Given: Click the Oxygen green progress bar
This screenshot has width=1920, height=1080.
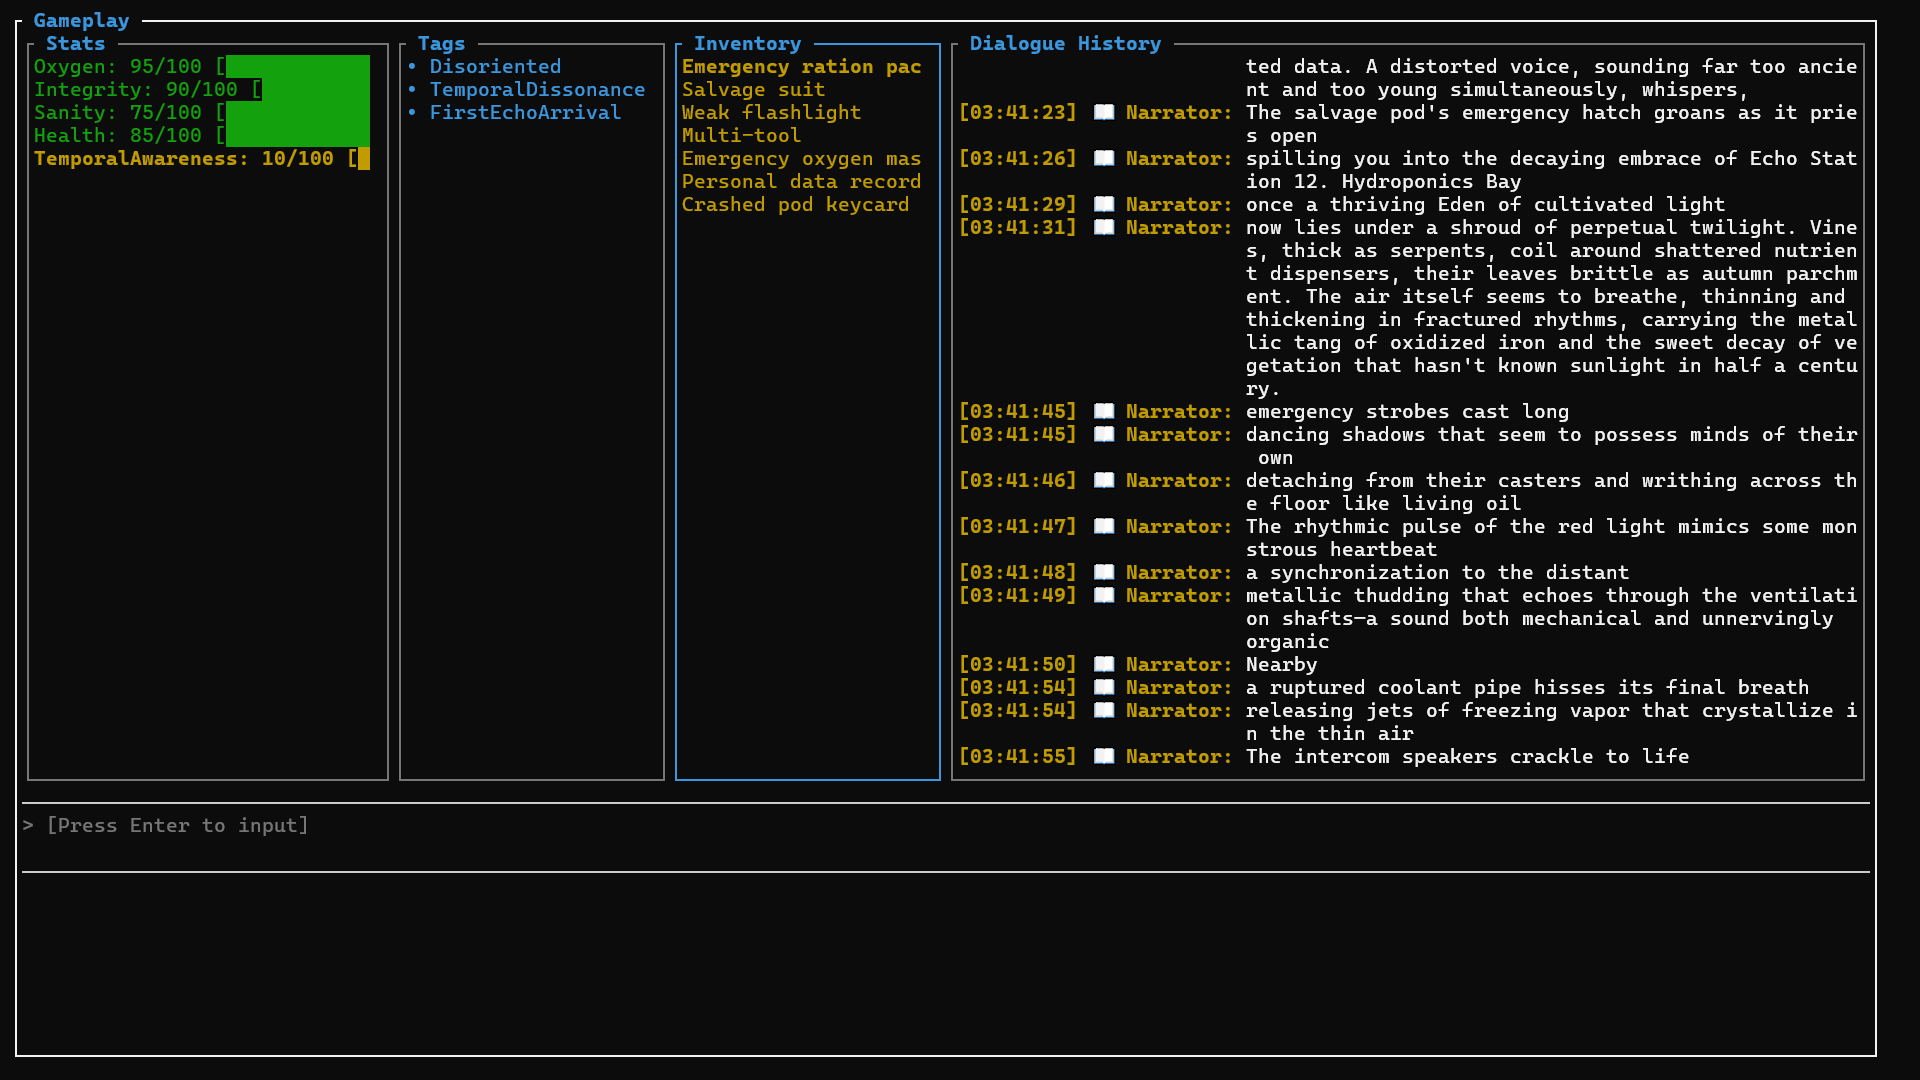Looking at the screenshot, I should coord(298,66).
